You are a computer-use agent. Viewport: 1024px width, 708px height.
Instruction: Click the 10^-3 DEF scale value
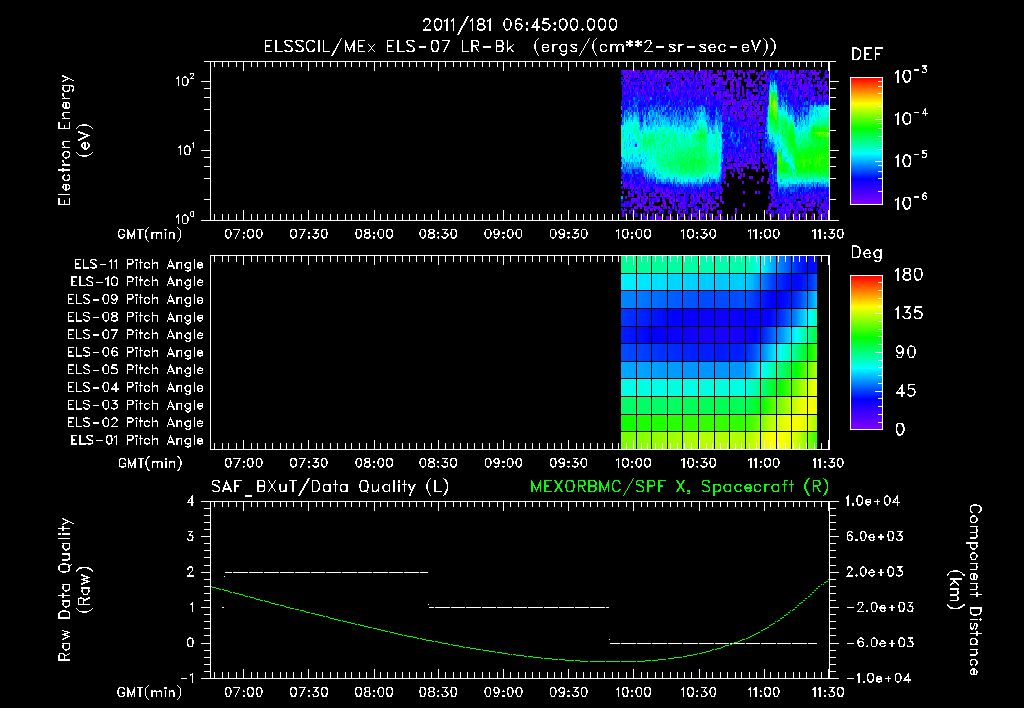tap(911, 76)
